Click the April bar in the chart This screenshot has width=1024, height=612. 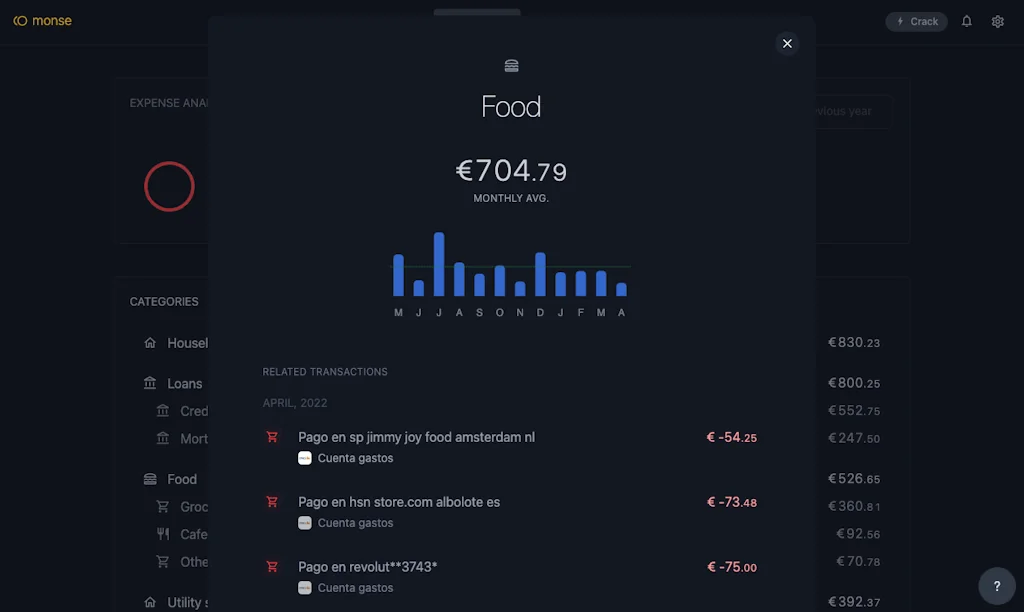621,289
